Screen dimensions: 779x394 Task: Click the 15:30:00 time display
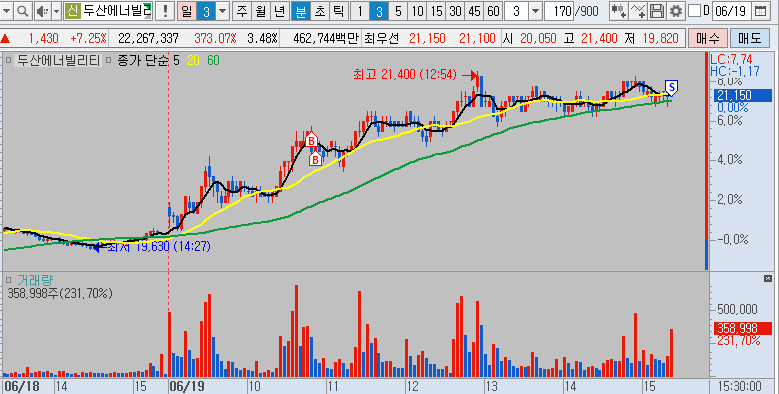pyautogui.click(x=740, y=386)
